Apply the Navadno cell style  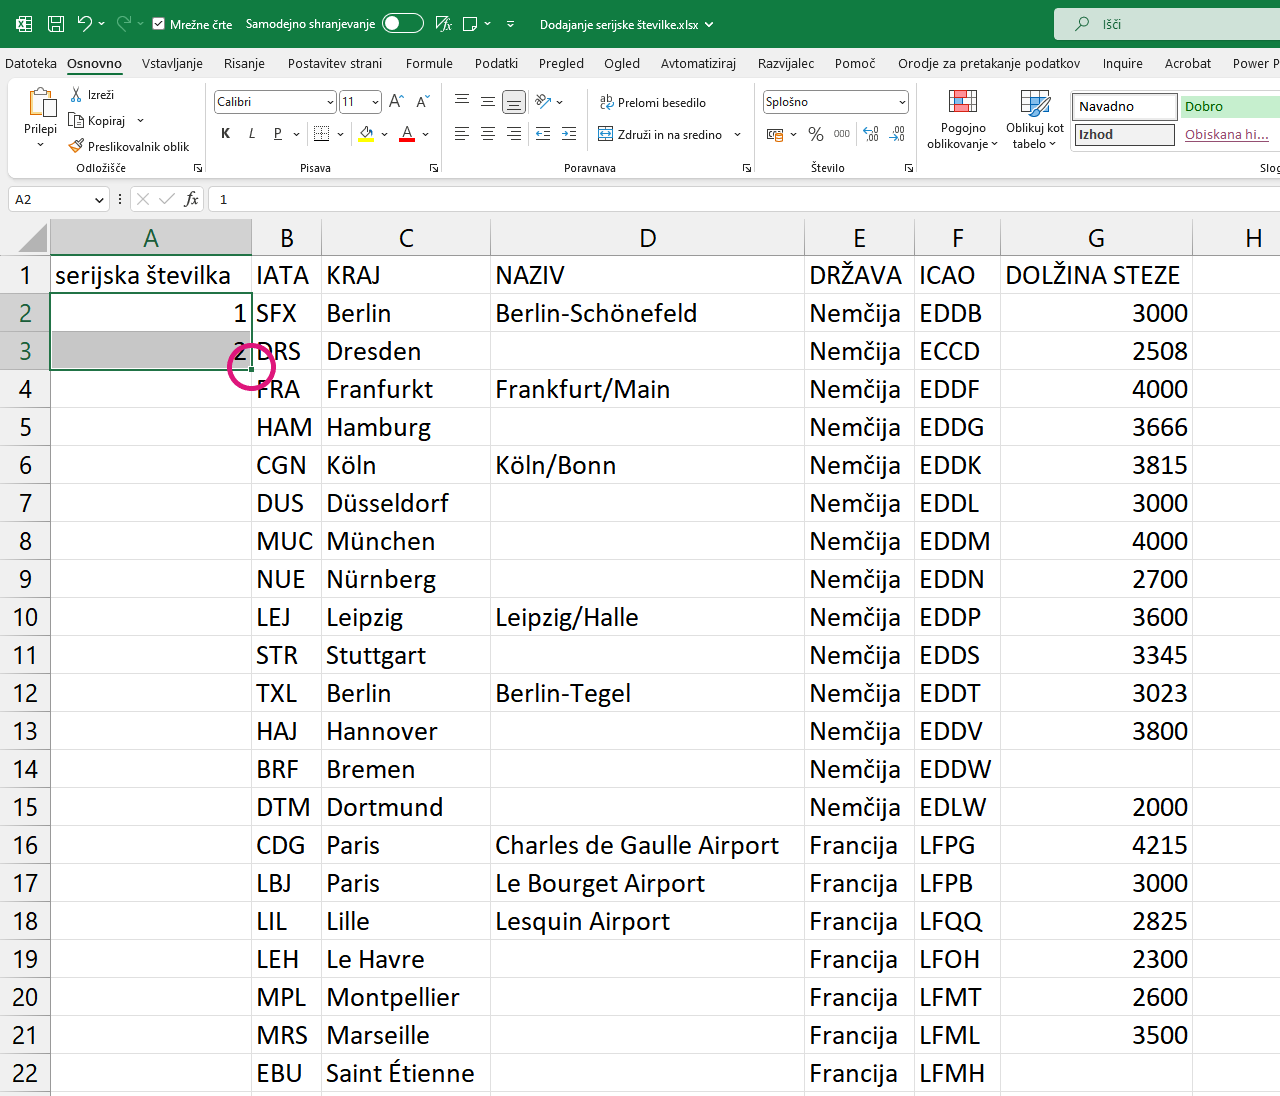pyautogui.click(x=1125, y=106)
